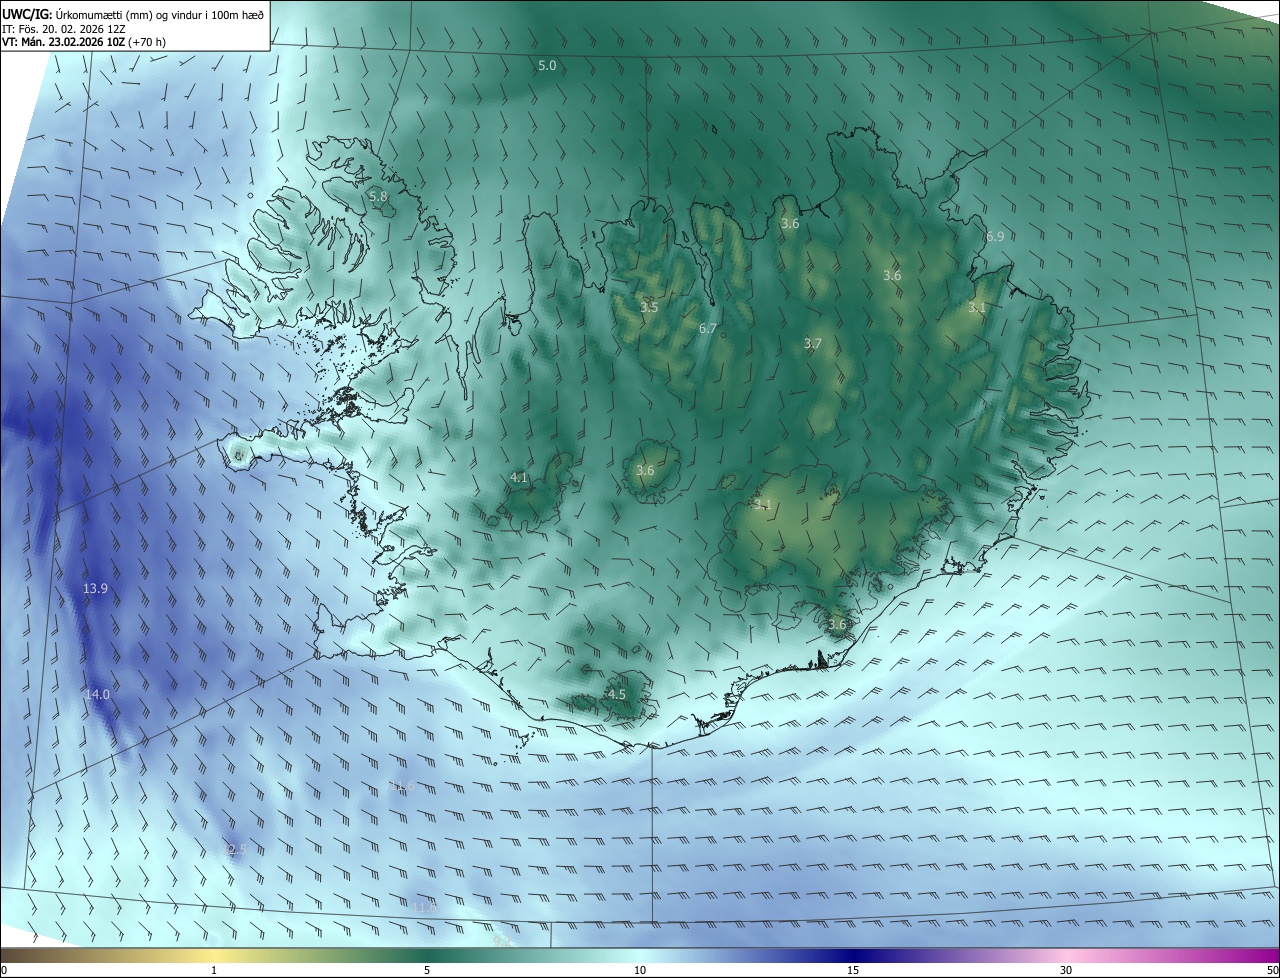Click the 3.5 value label on the map
The height and width of the screenshot is (978, 1280).
649,307
